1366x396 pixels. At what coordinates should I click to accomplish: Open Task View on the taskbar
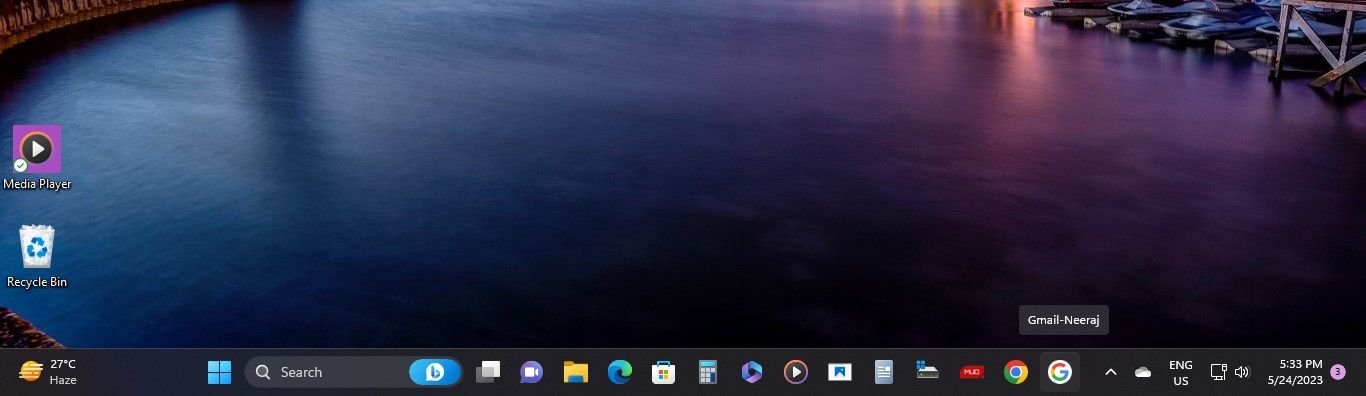point(488,372)
